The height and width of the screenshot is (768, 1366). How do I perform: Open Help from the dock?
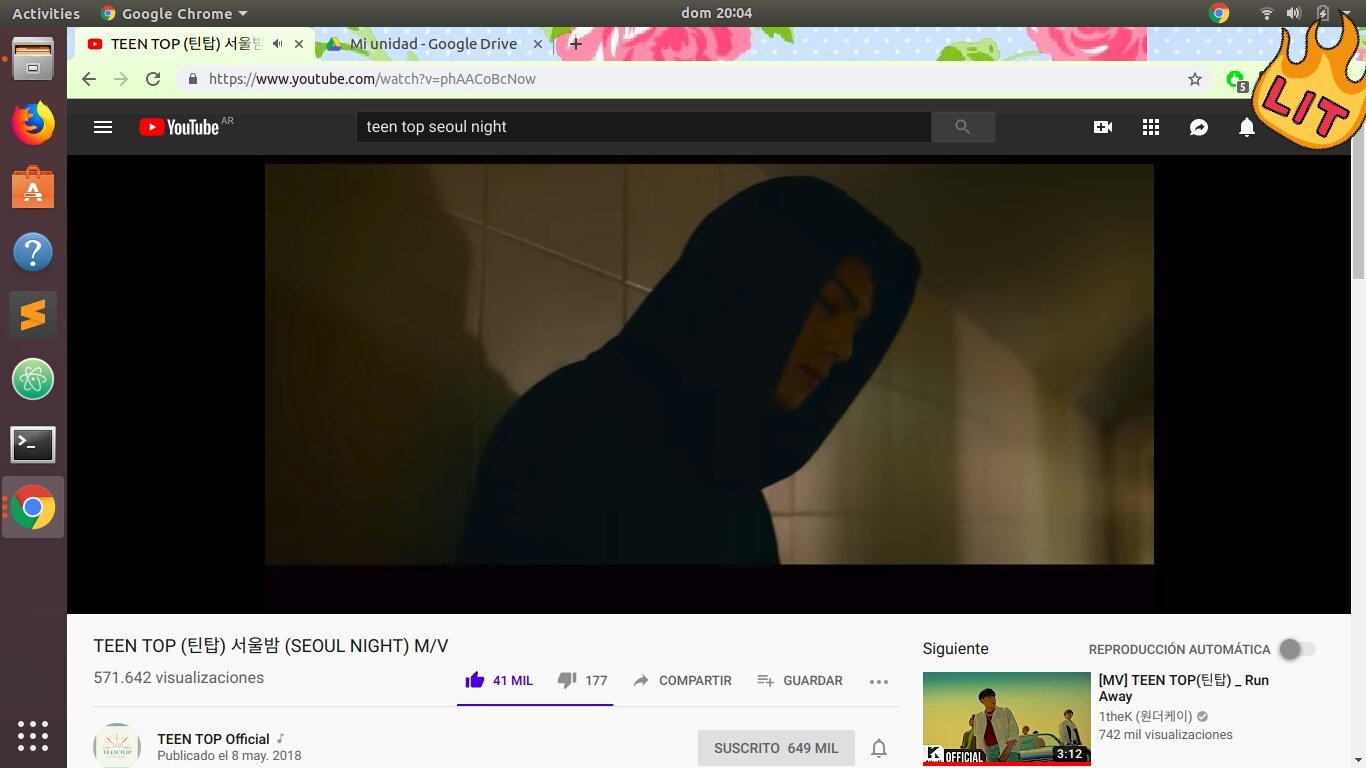coord(33,251)
